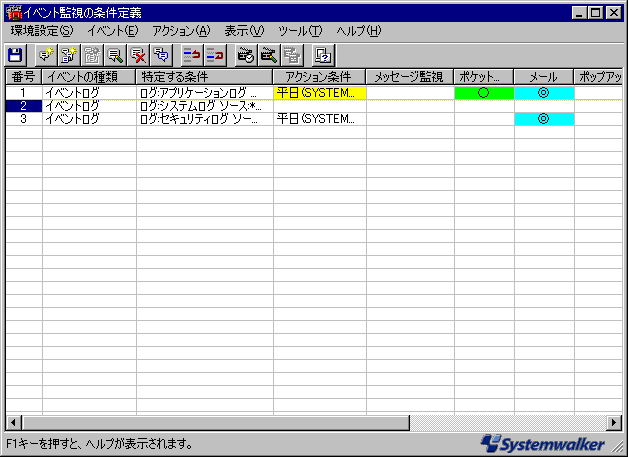Open the ツール(T) menu

(300, 31)
